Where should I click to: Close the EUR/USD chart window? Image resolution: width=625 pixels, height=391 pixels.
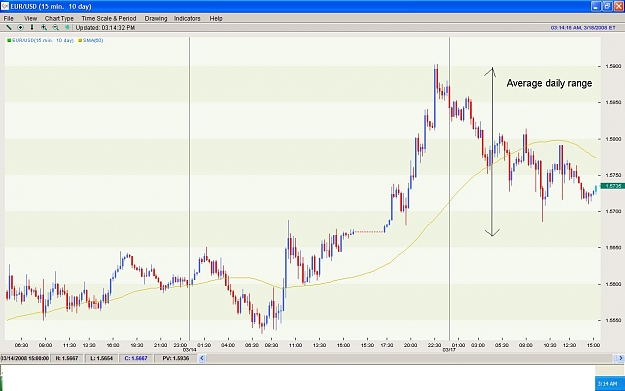(x=619, y=6)
